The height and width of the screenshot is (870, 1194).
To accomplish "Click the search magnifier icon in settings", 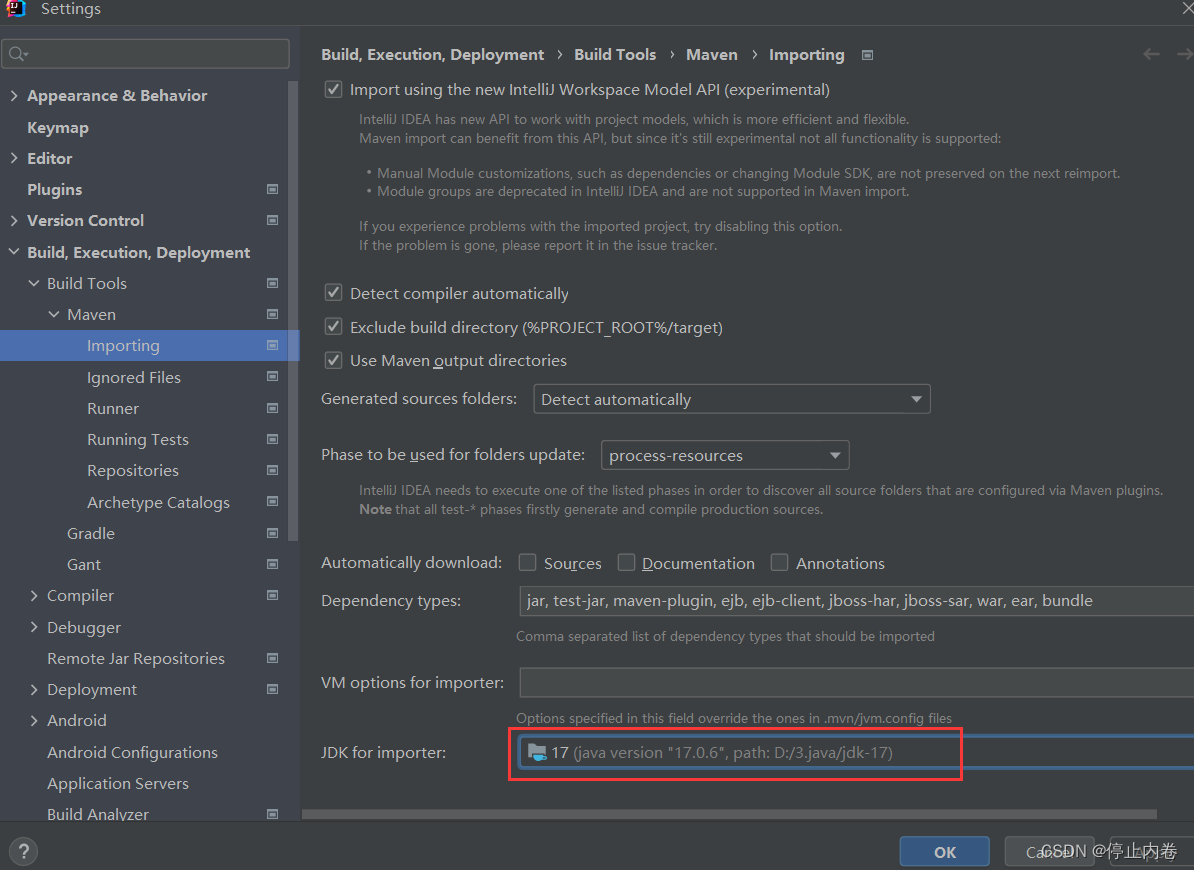I will point(18,54).
